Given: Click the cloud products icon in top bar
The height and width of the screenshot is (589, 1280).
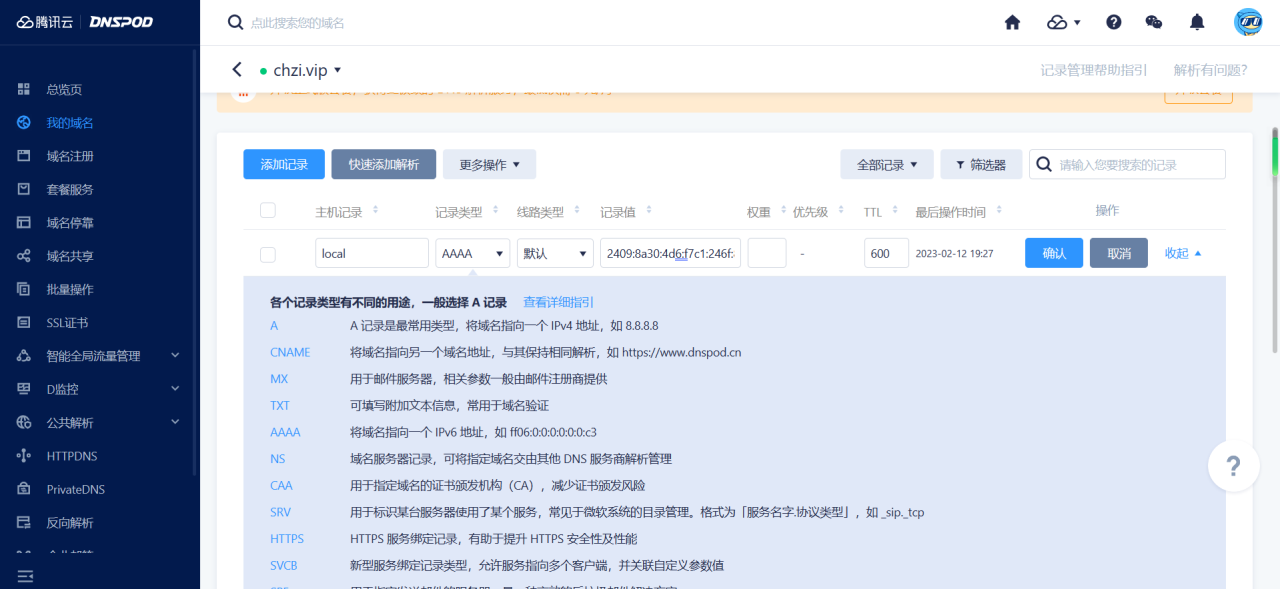Looking at the screenshot, I should (1057, 21).
